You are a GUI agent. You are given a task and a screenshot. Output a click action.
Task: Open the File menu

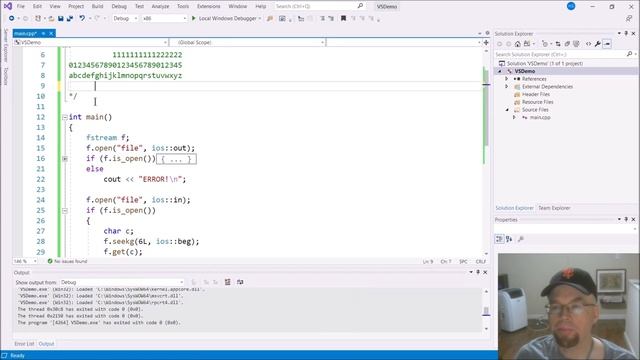pos(20,6)
